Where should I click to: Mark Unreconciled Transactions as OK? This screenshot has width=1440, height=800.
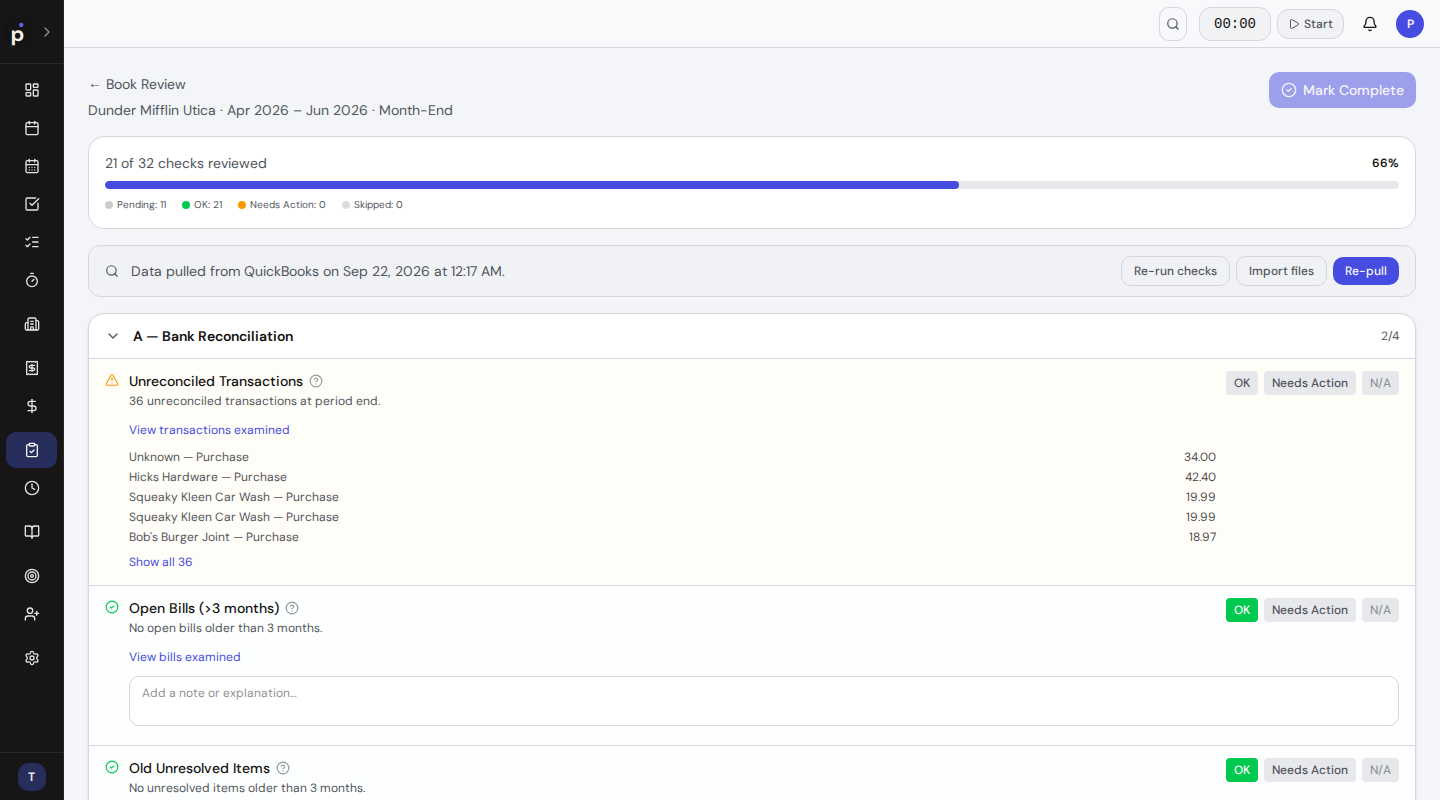tap(1242, 383)
